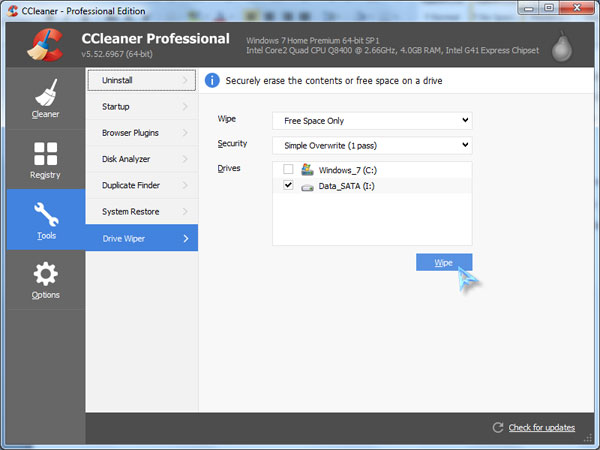Click the blue info icon beside the description
Screen dimensions: 600x450
point(212,81)
